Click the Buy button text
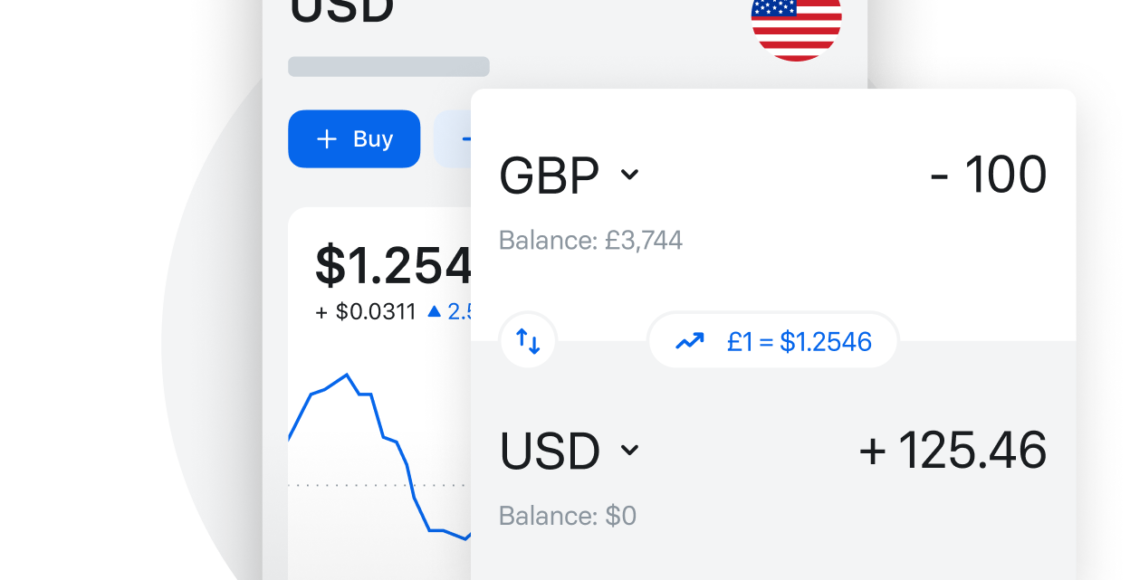Image resolution: width=1130 pixels, height=580 pixels. coord(373,139)
